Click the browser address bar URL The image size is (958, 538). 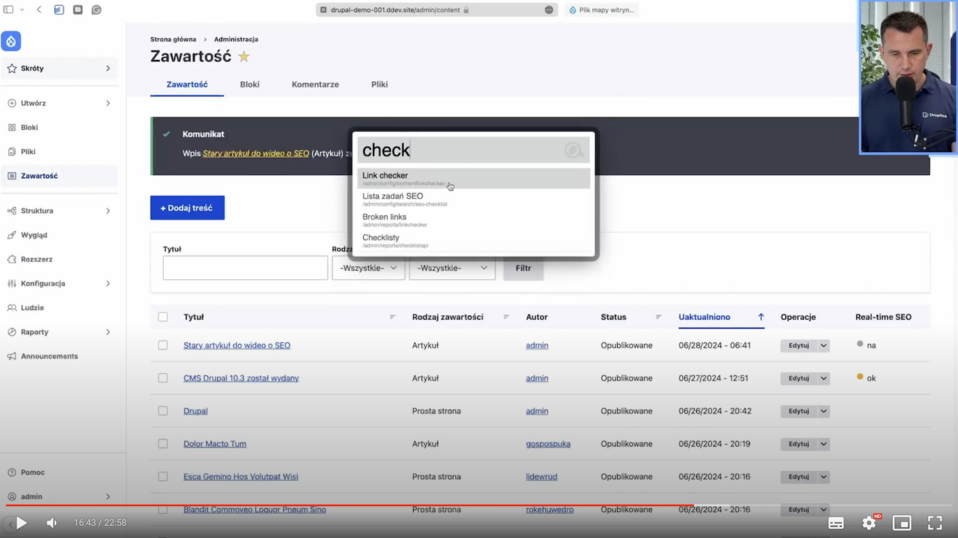tap(395, 10)
